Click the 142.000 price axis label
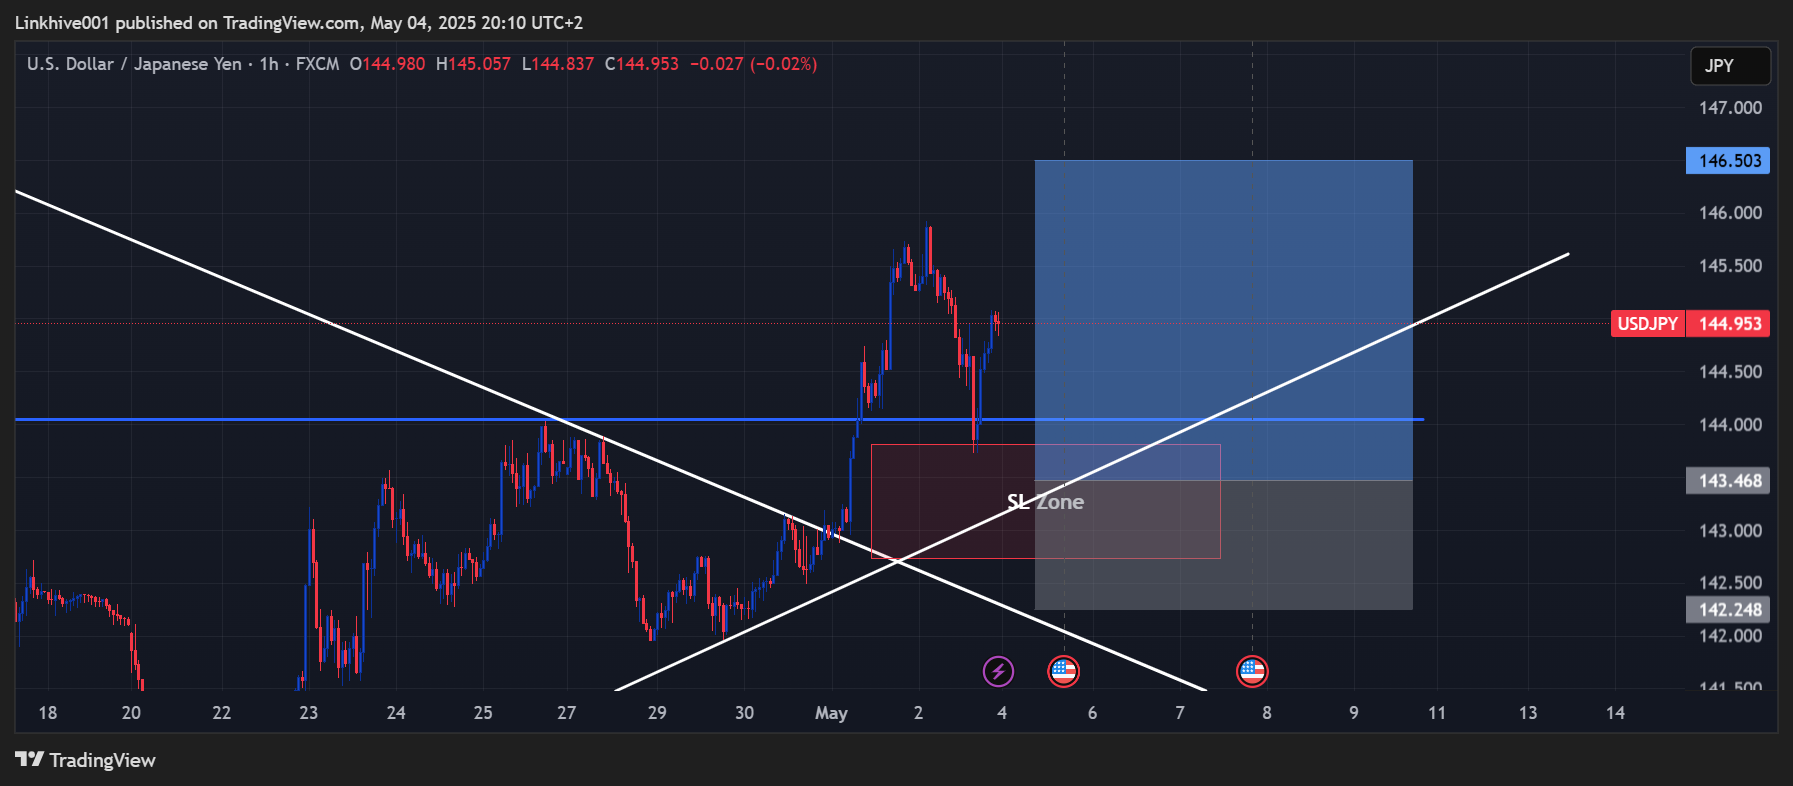The height and width of the screenshot is (786, 1793). (x=1730, y=636)
